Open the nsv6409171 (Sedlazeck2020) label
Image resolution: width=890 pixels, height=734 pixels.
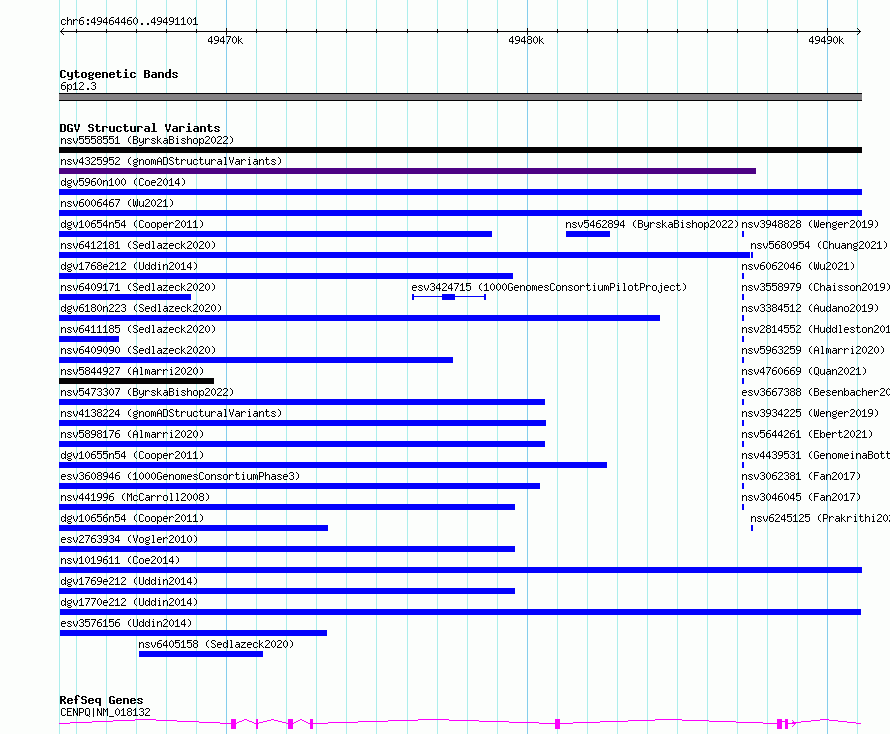[x=138, y=287]
